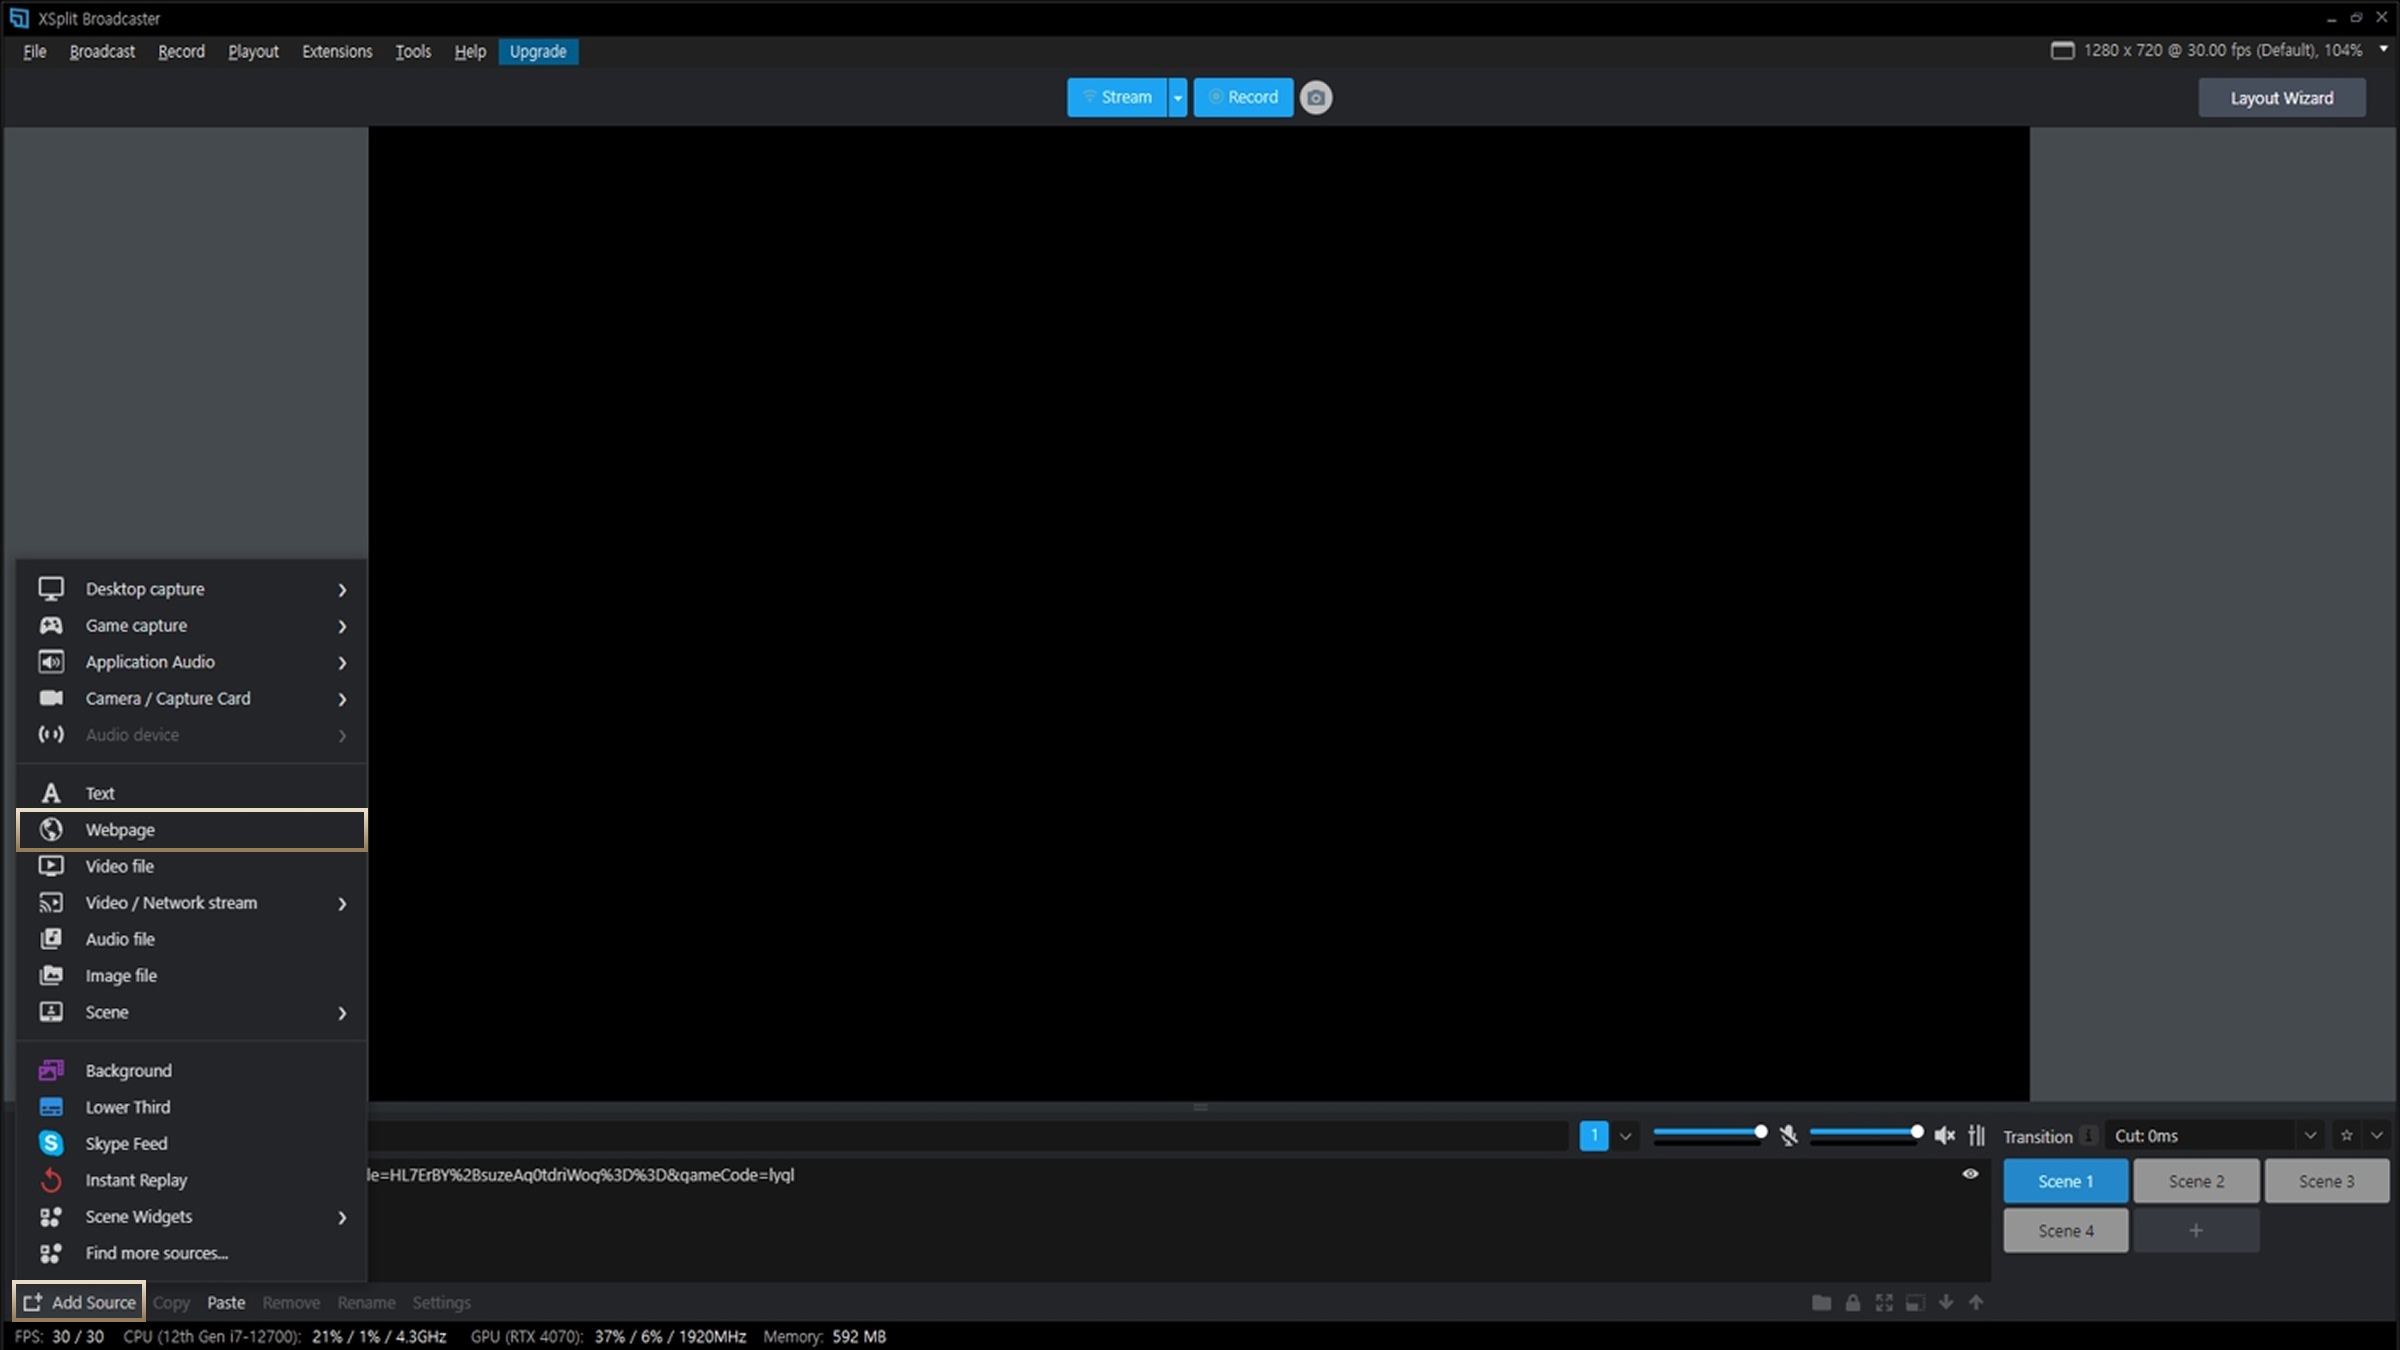Click the Skype Feed icon

pos(51,1143)
